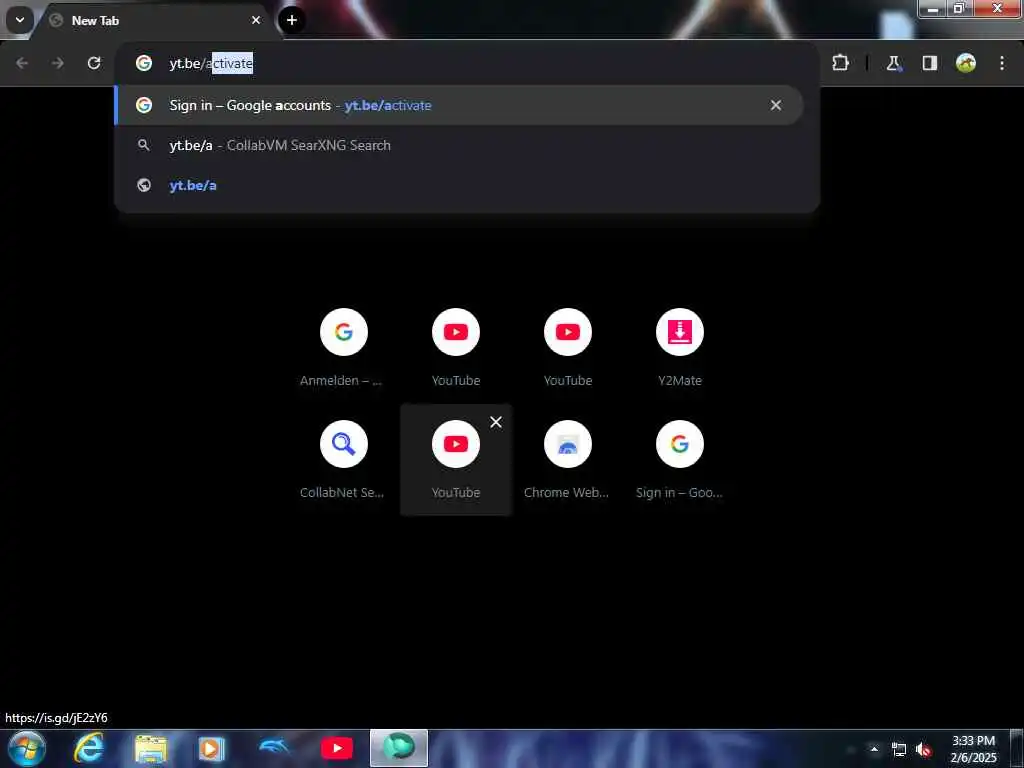Viewport: 1024px width, 768px height.
Task: Show hidden system tray icons
Action: coord(874,749)
